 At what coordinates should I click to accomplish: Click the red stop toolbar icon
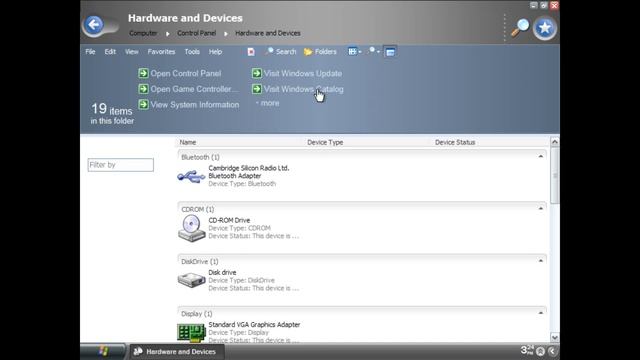(x=251, y=52)
